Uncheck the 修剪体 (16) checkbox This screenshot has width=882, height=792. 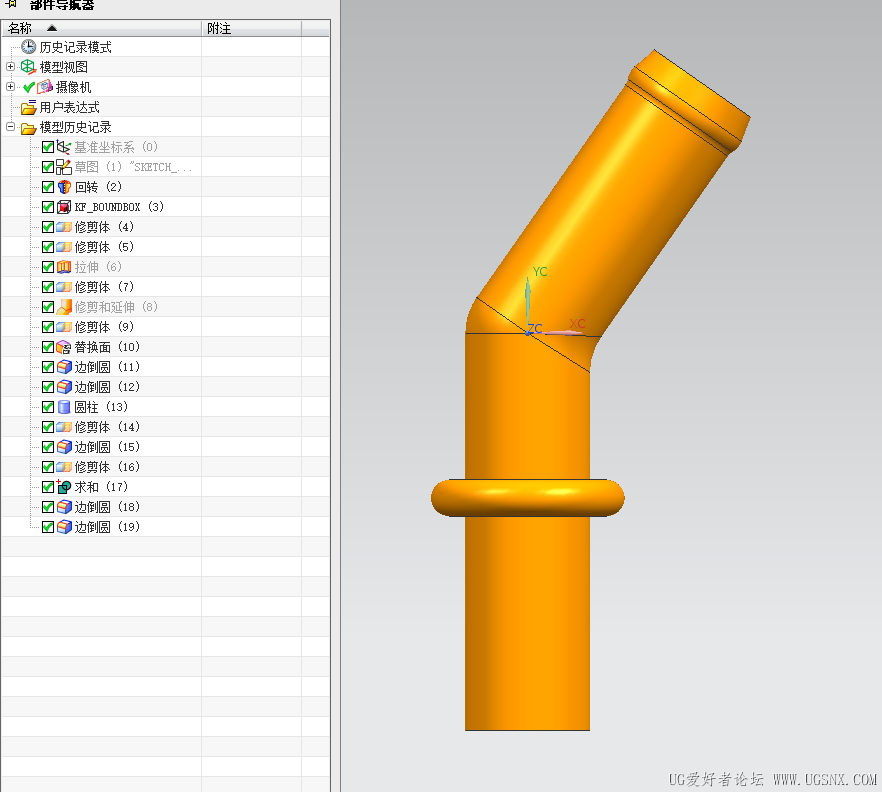point(48,467)
